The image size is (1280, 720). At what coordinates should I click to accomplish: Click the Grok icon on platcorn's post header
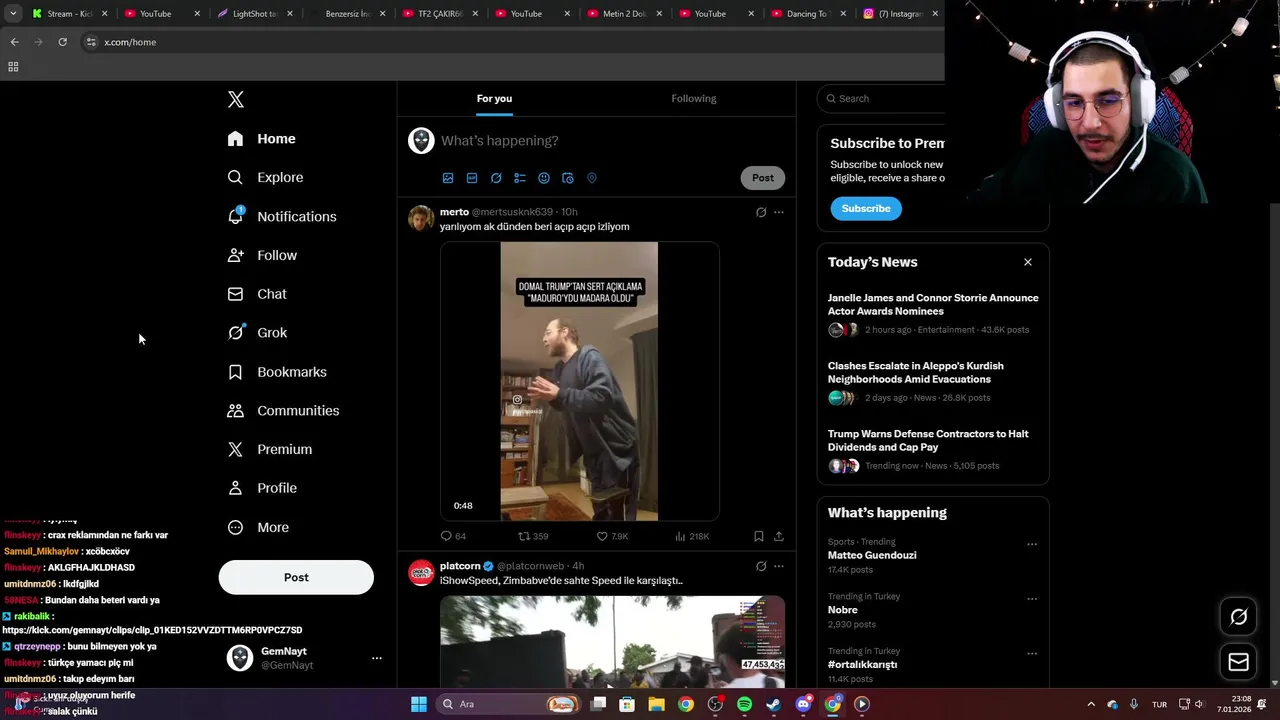point(761,566)
